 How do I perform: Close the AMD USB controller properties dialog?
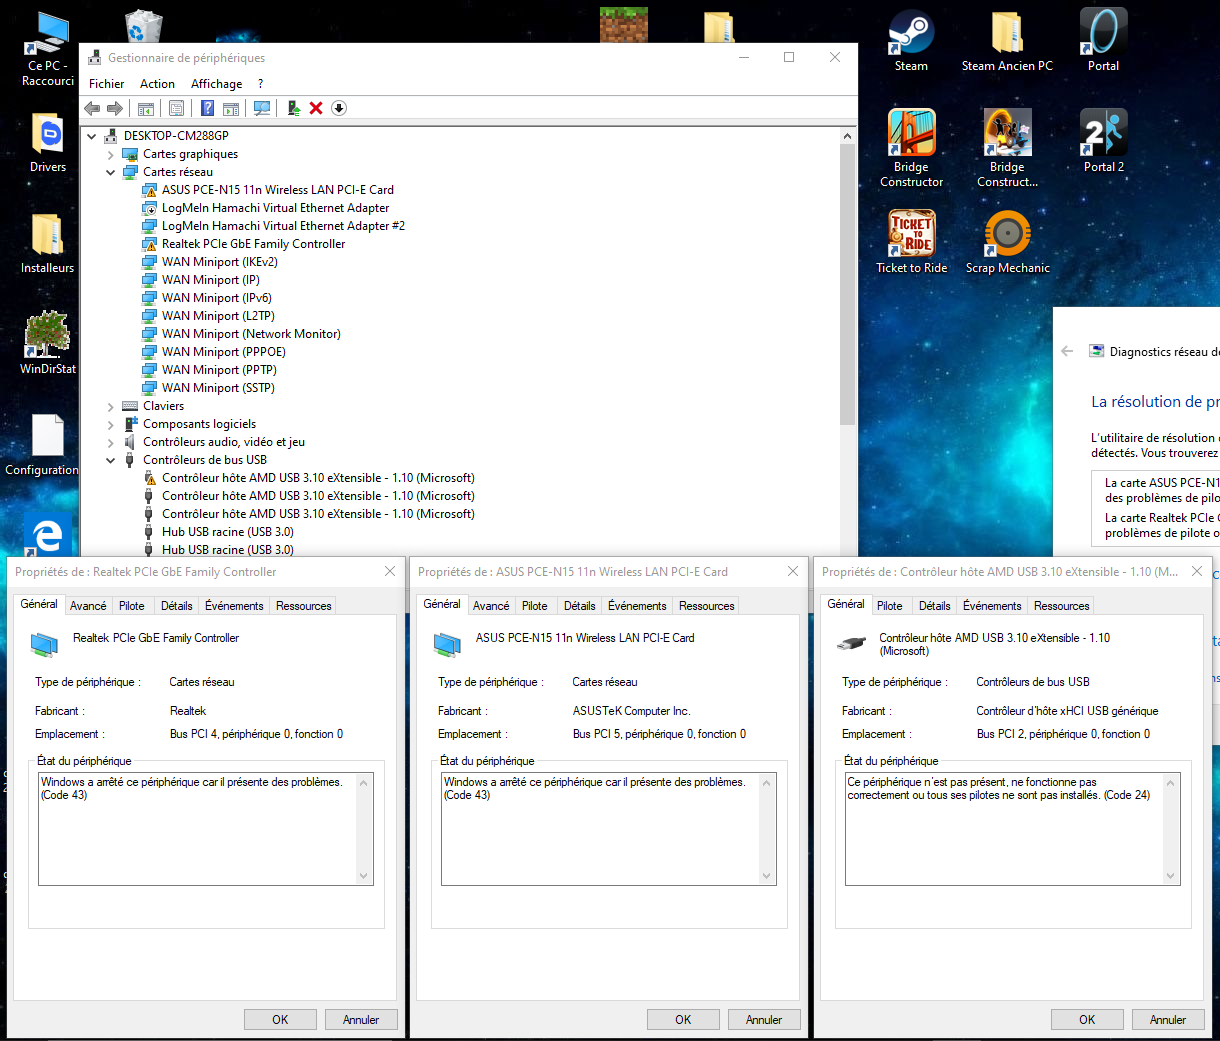coord(1197,571)
